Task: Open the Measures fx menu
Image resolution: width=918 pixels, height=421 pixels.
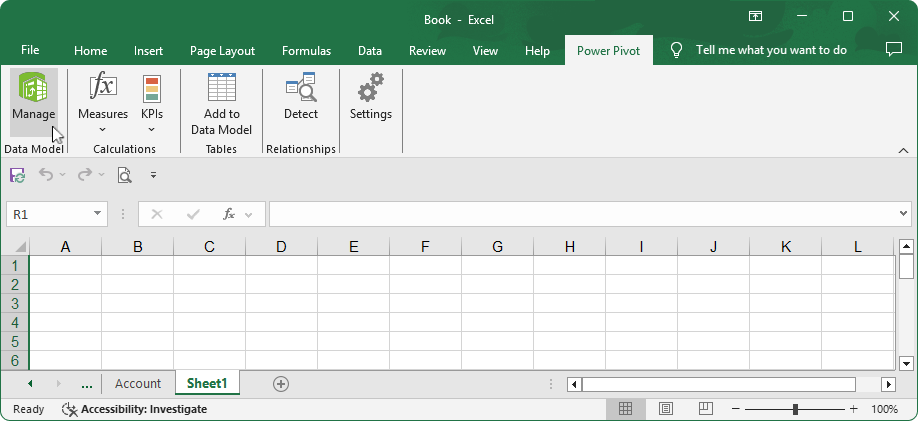Action: 103,101
